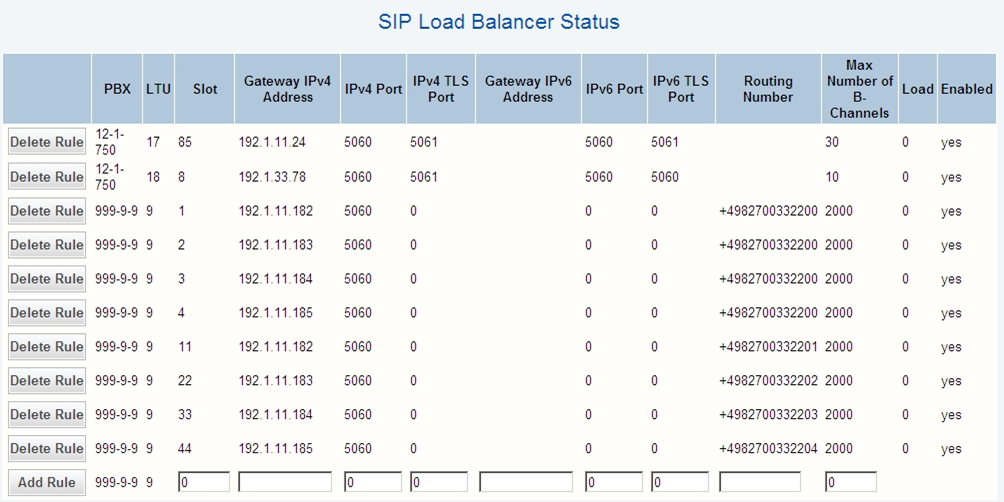Screen dimensions: 1004x502
Task: Click the LTU value 17
Action: click(153, 142)
